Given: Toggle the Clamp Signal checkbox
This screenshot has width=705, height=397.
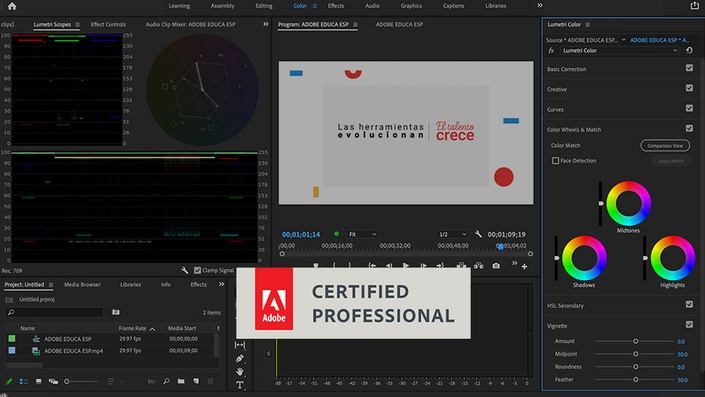Looking at the screenshot, I should point(197,270).
